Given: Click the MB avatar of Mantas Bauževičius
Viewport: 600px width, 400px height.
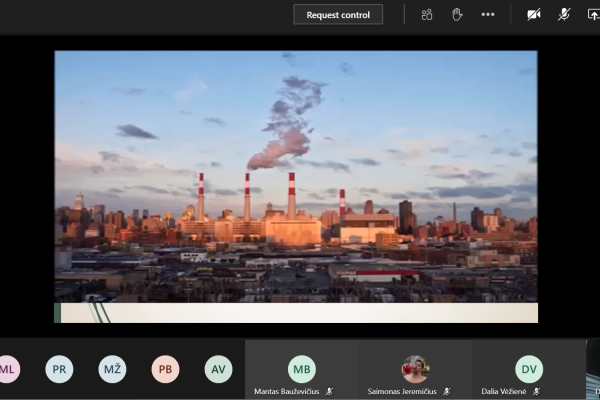Looking at the screenshot, I should coord(302,369).
